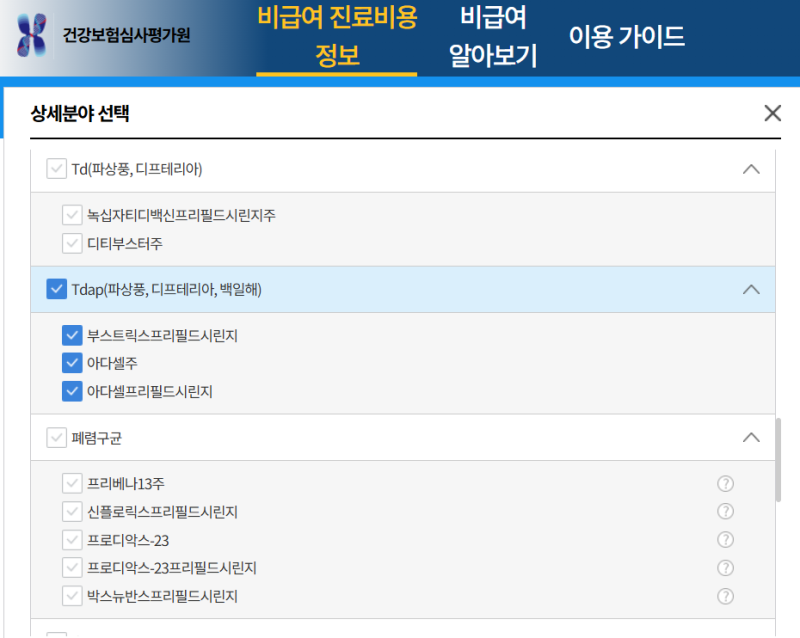Click the 디티부스터주 label text

tap(124, 243)
